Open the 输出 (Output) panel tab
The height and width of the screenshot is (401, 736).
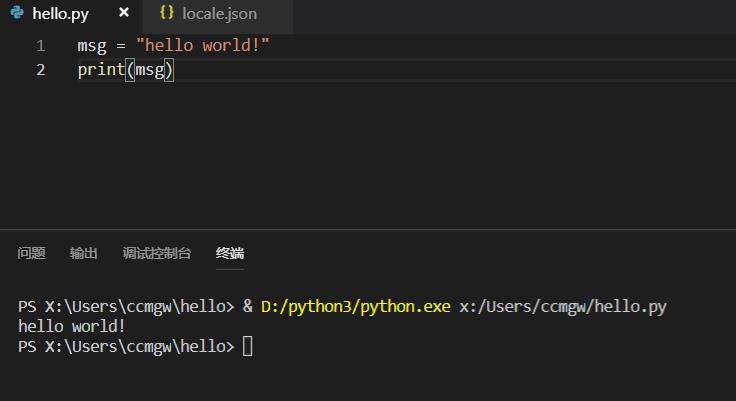coord(84,253)
